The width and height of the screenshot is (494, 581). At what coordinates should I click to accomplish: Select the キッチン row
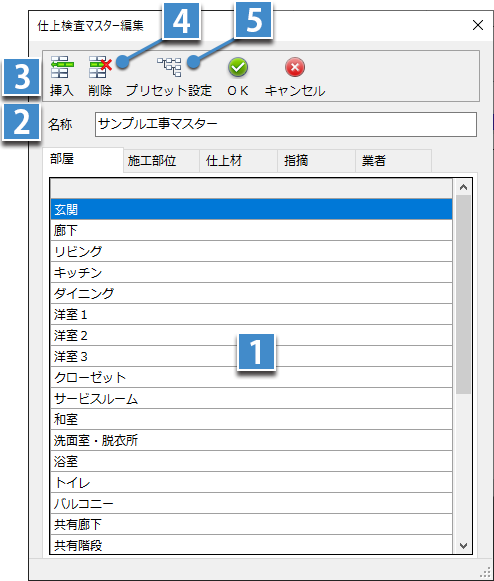(x=251, y=272)
